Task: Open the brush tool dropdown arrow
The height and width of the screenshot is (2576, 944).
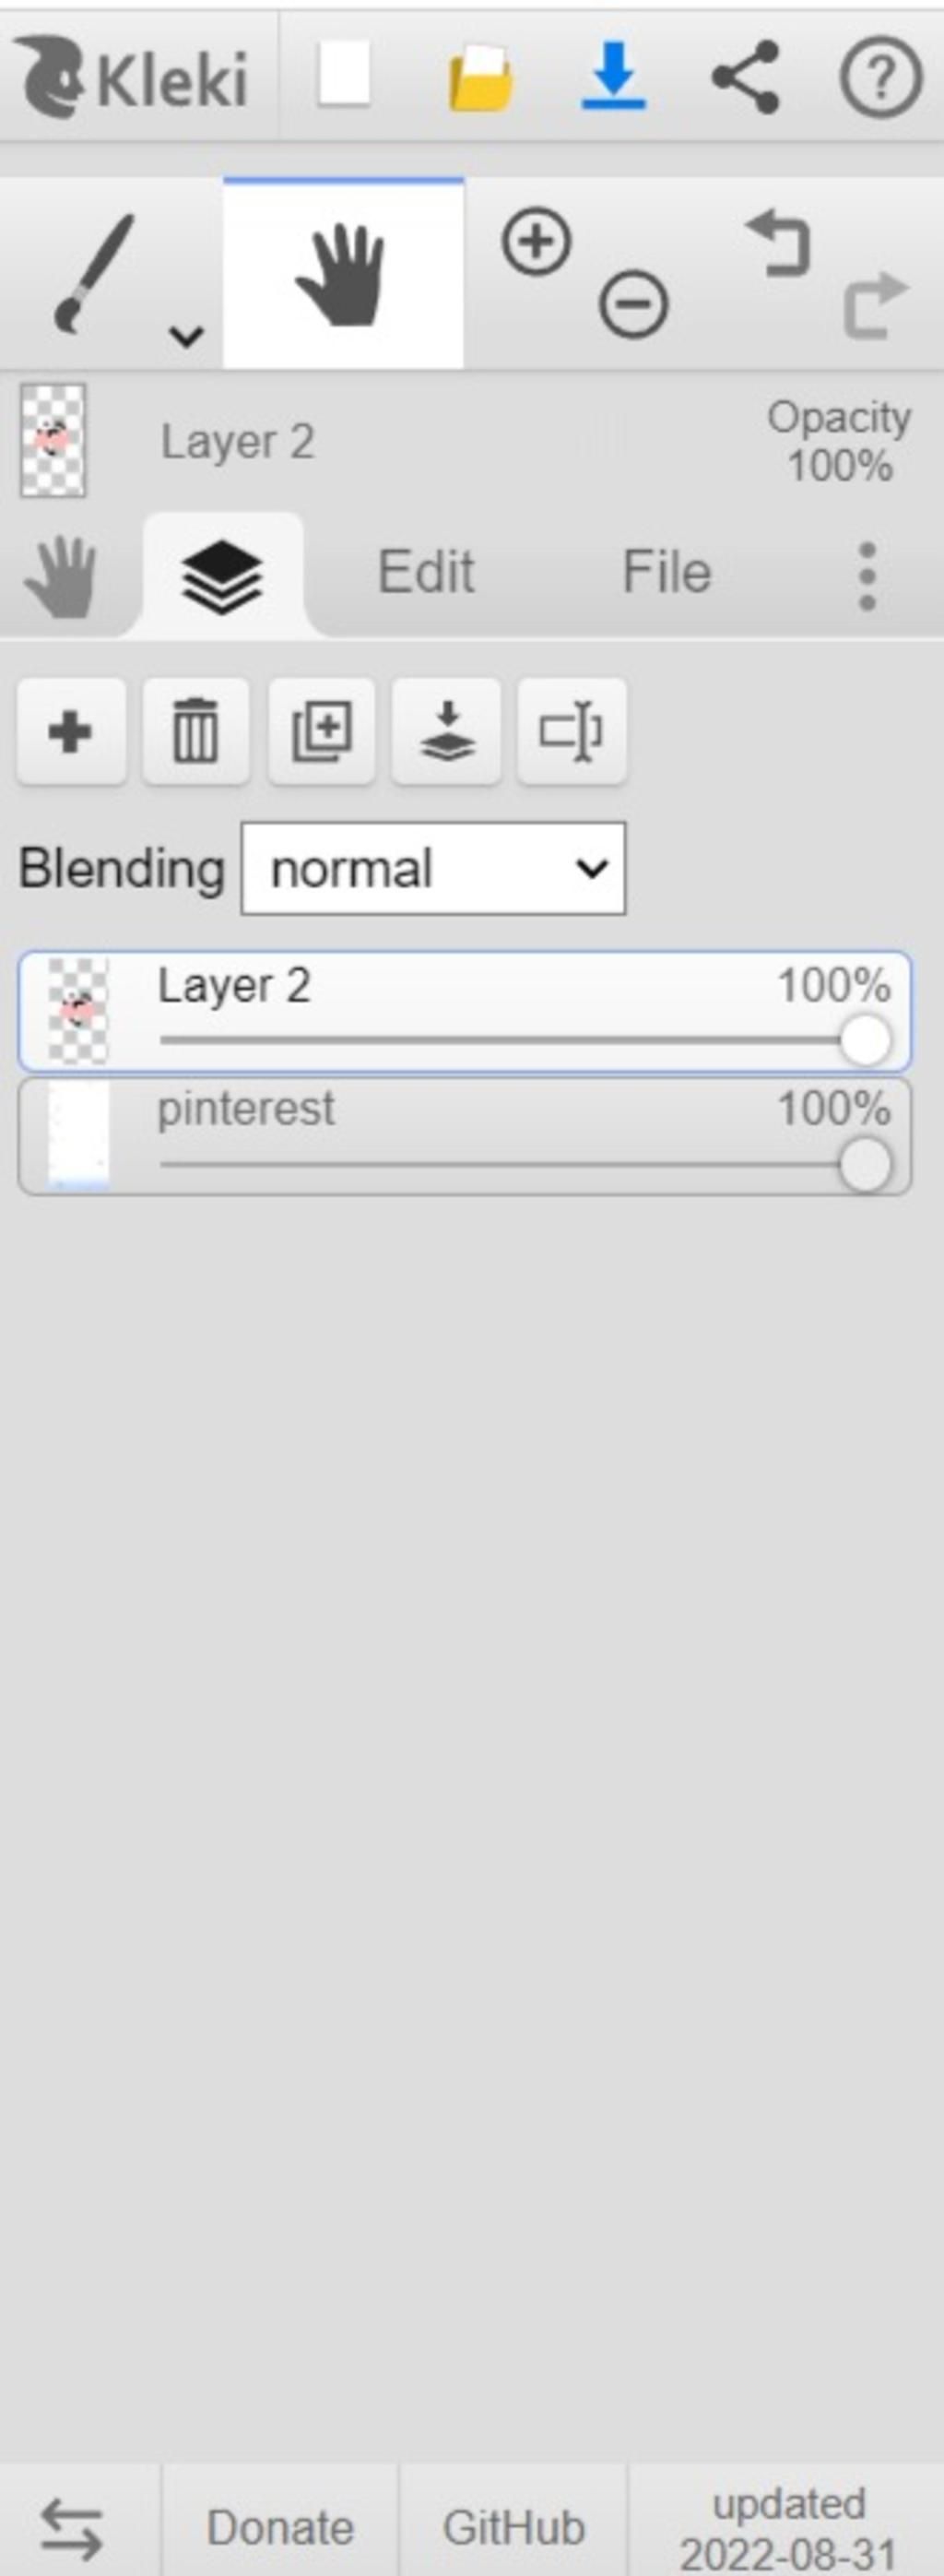Action: click(186, 336)
